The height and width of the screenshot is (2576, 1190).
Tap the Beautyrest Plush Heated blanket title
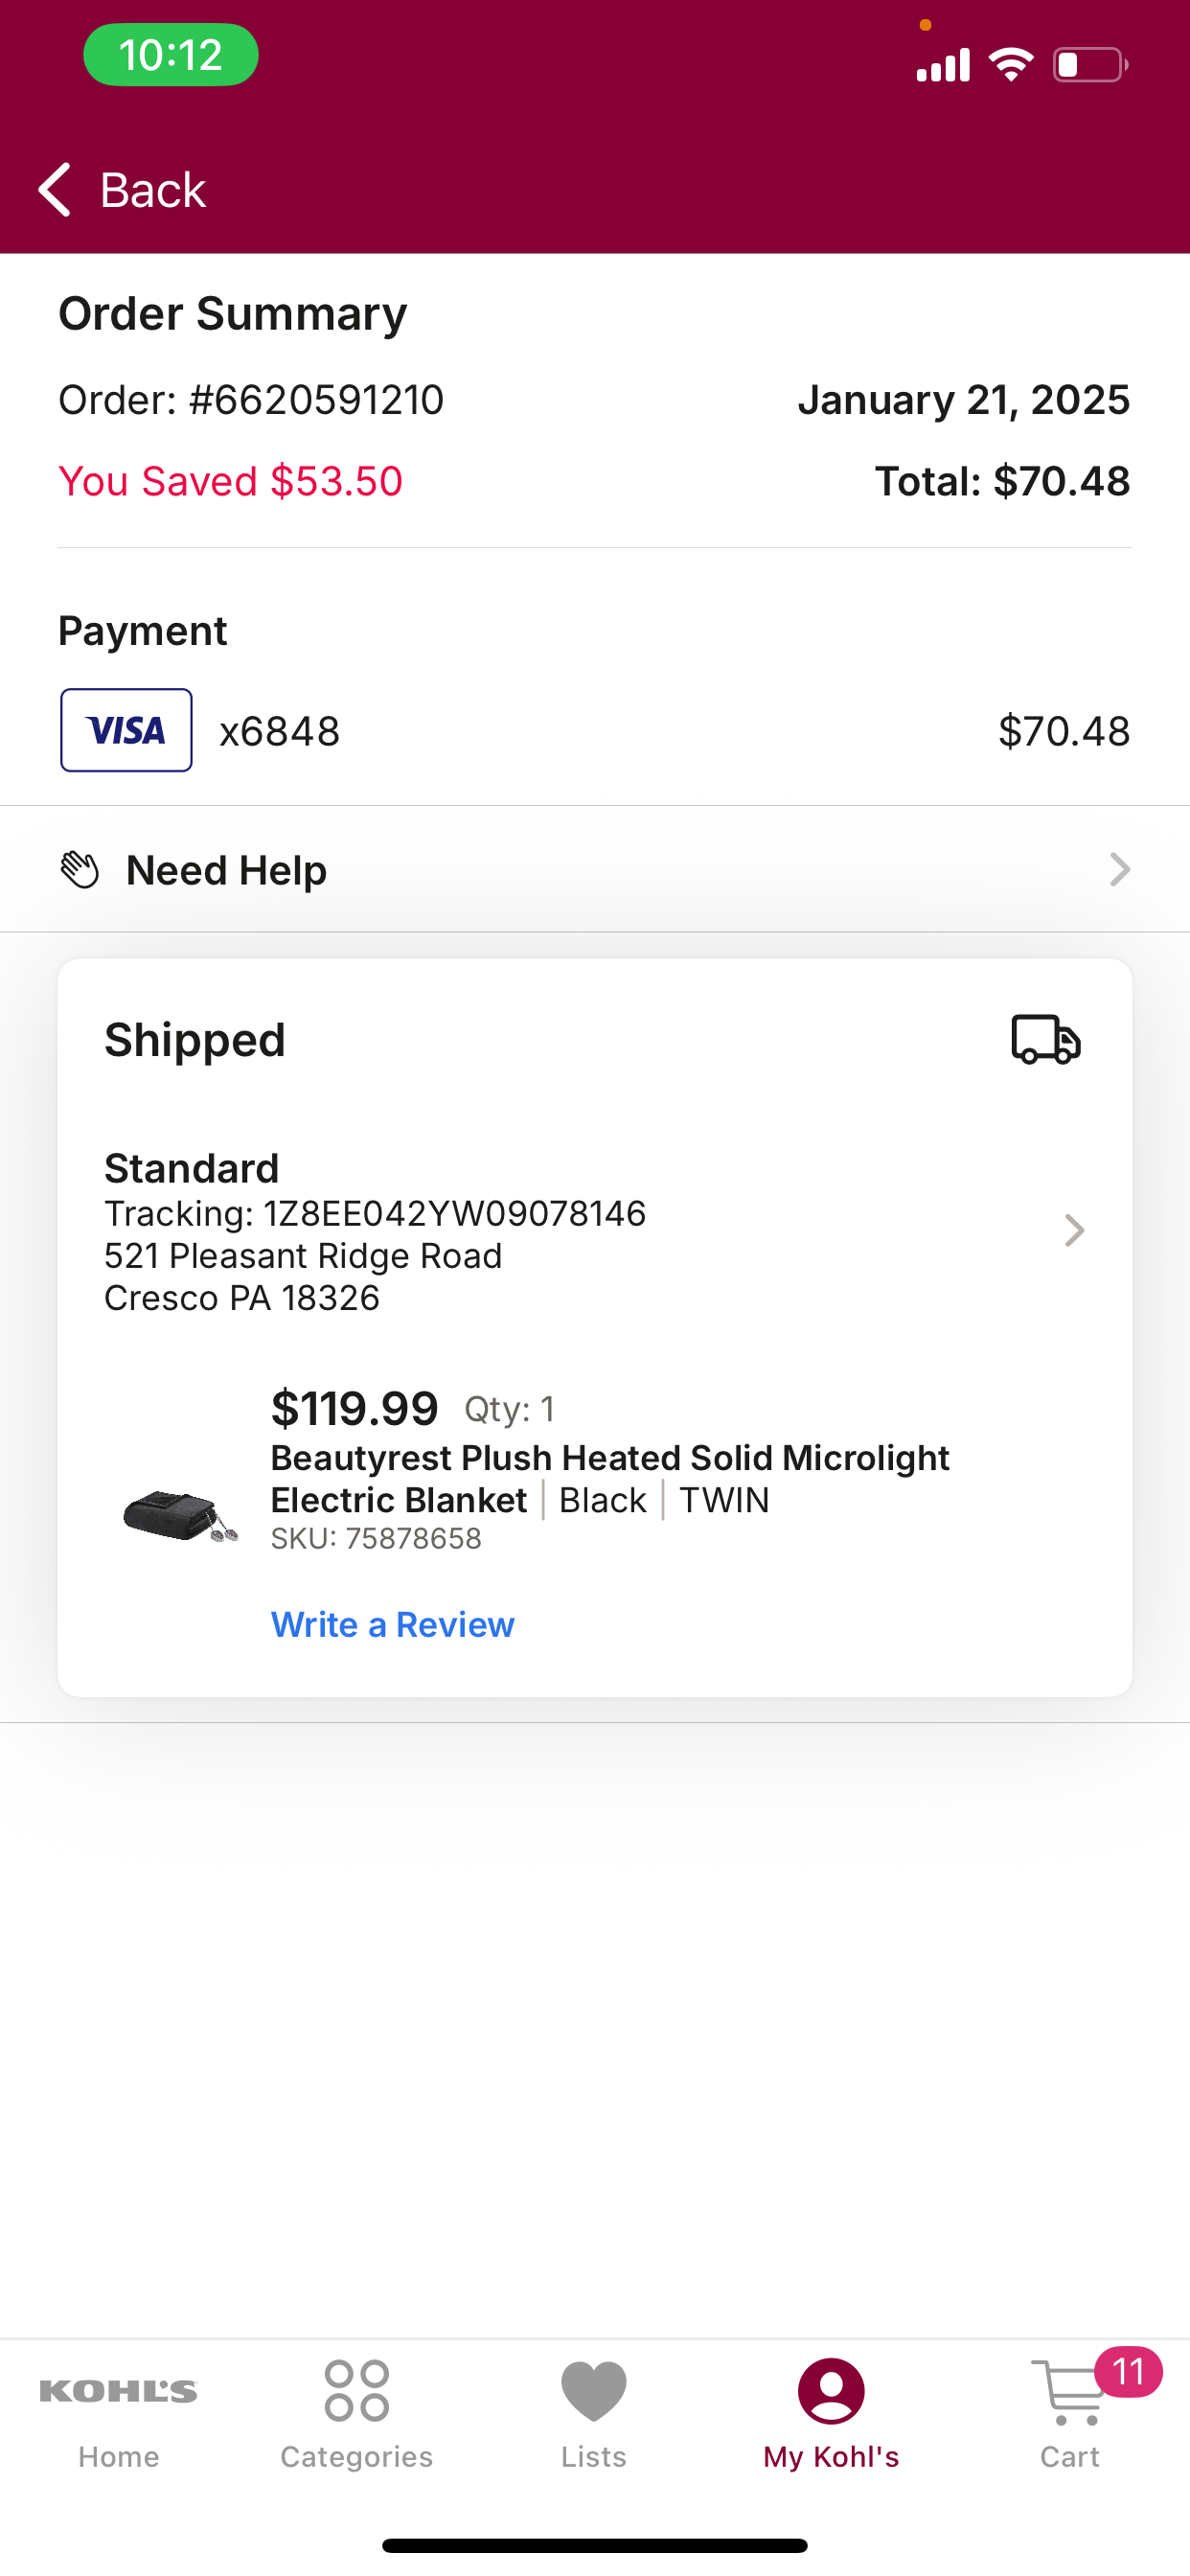(610, 1478)
